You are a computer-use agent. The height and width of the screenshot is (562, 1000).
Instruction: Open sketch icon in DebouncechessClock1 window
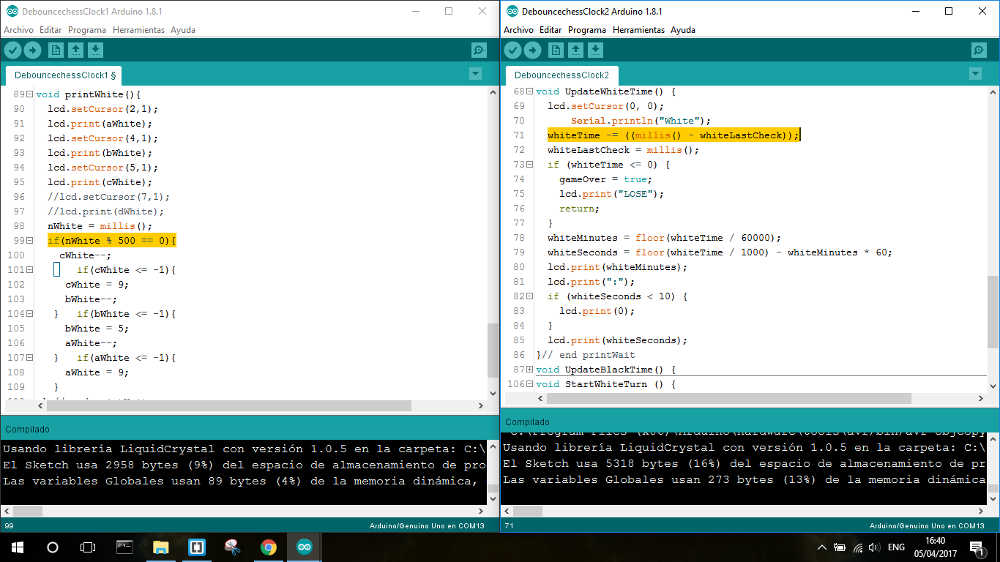point(75,50)
